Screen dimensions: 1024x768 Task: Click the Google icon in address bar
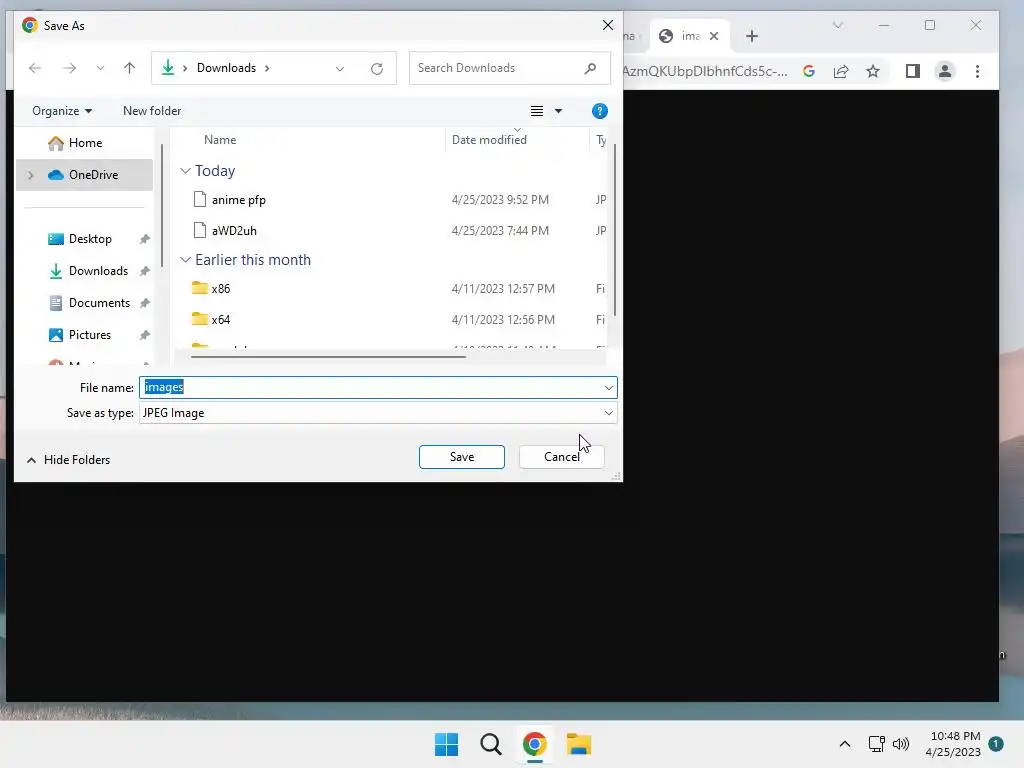click(x=808, y=71)
